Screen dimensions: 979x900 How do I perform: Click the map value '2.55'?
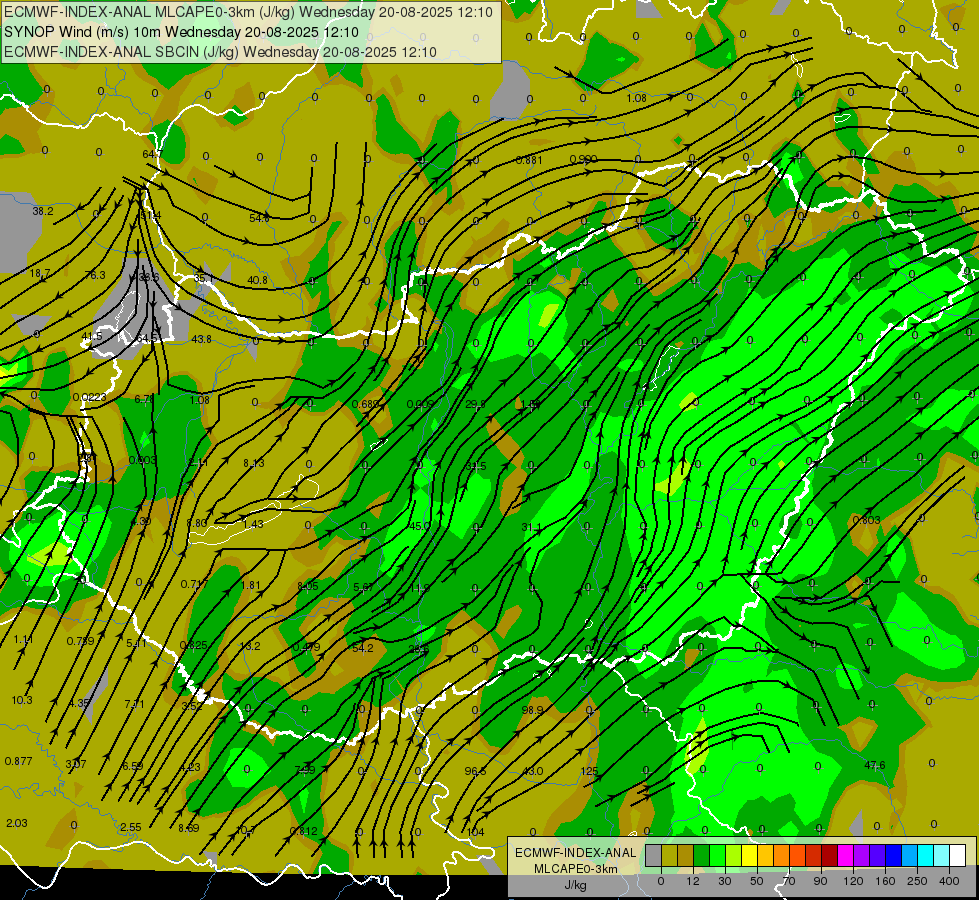pyautogui.click(x=130, y=827)
